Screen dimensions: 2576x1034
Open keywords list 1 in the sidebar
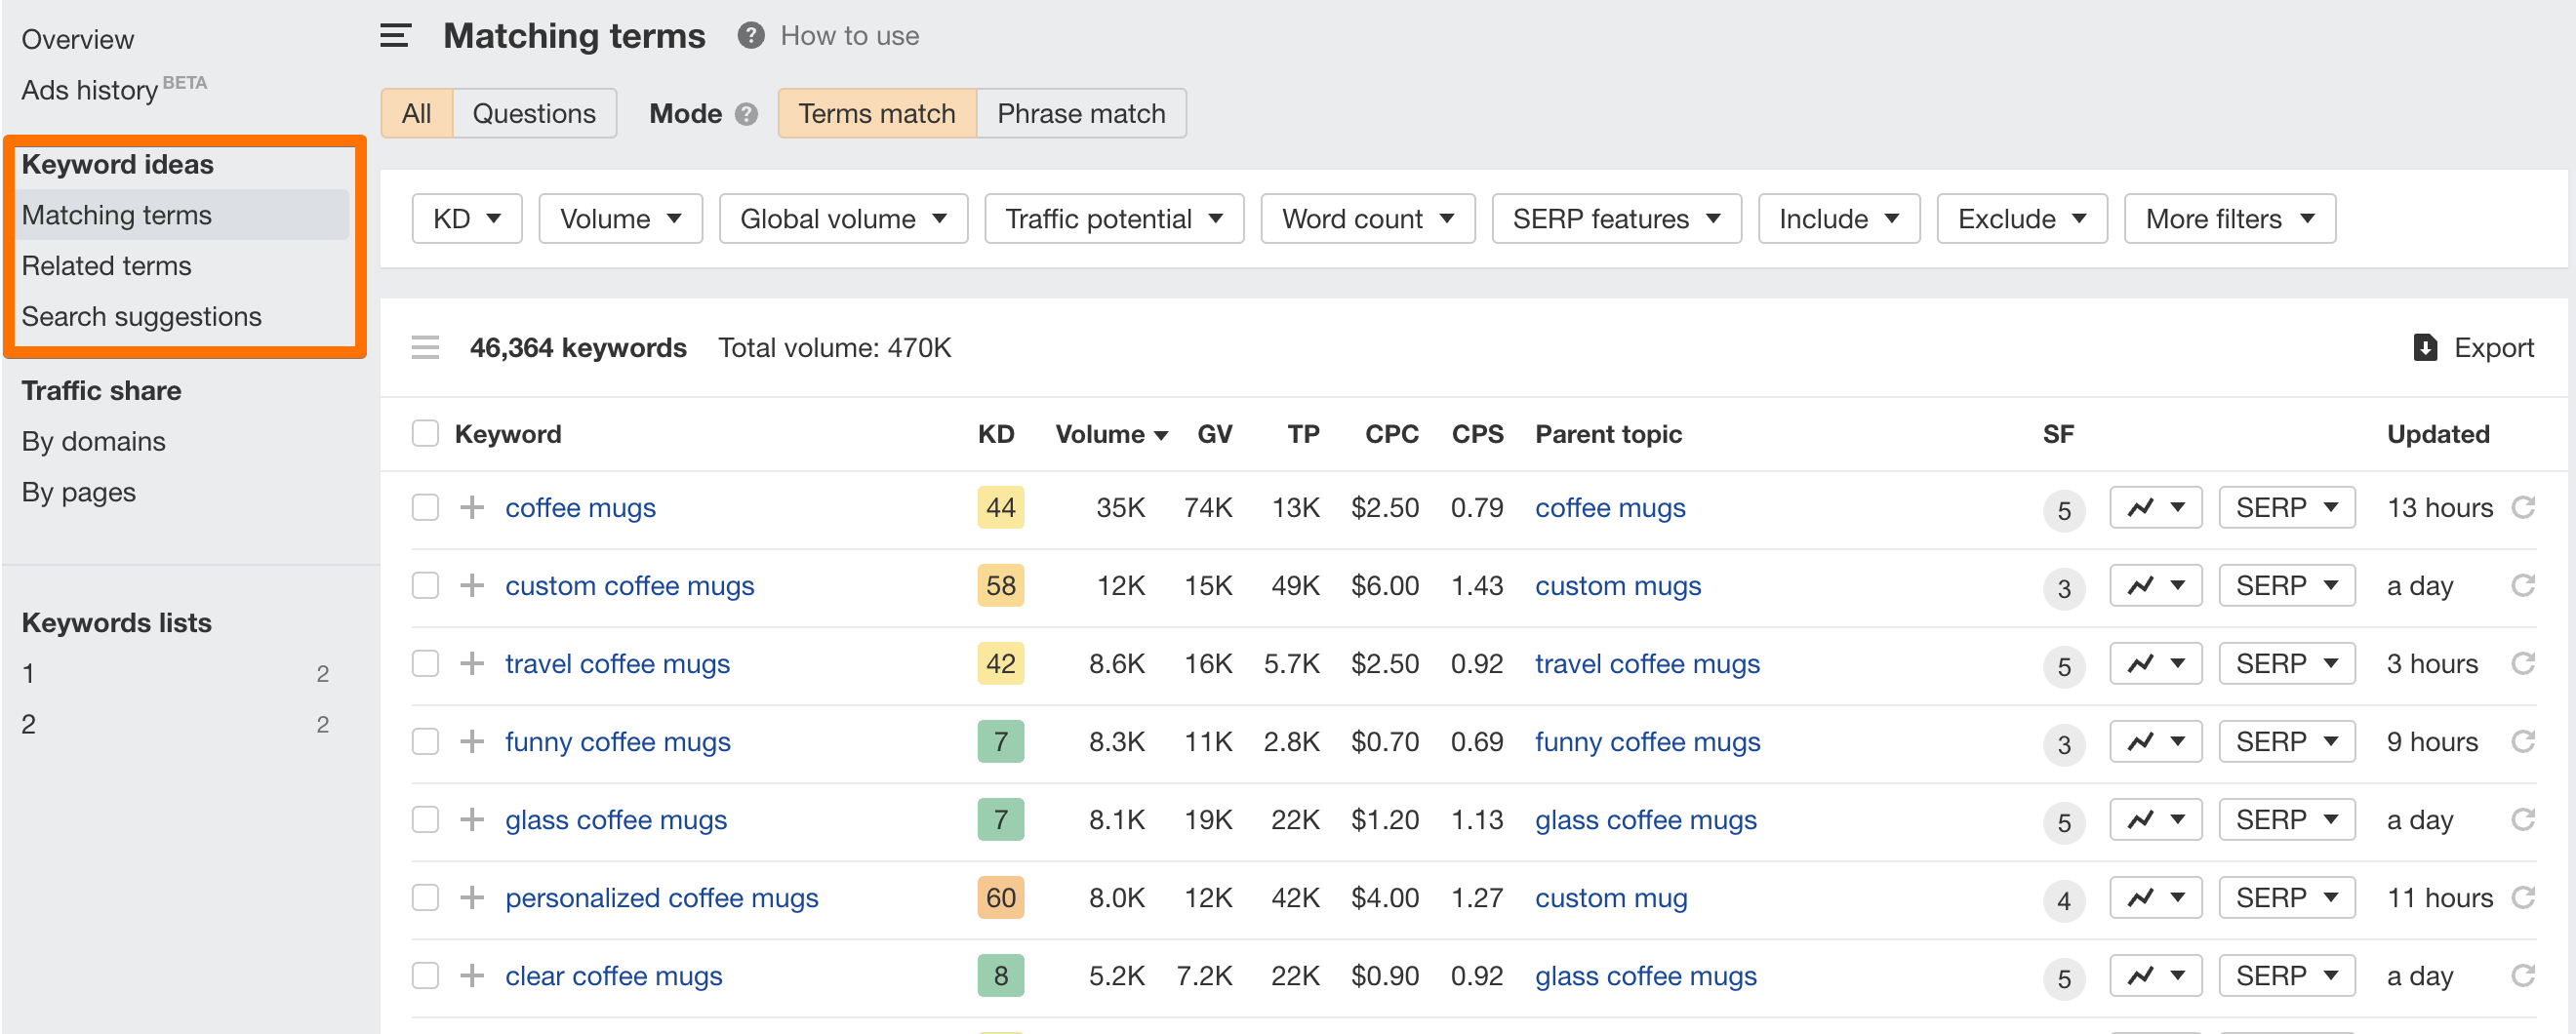pyautogui.click(x=27, y=673)
